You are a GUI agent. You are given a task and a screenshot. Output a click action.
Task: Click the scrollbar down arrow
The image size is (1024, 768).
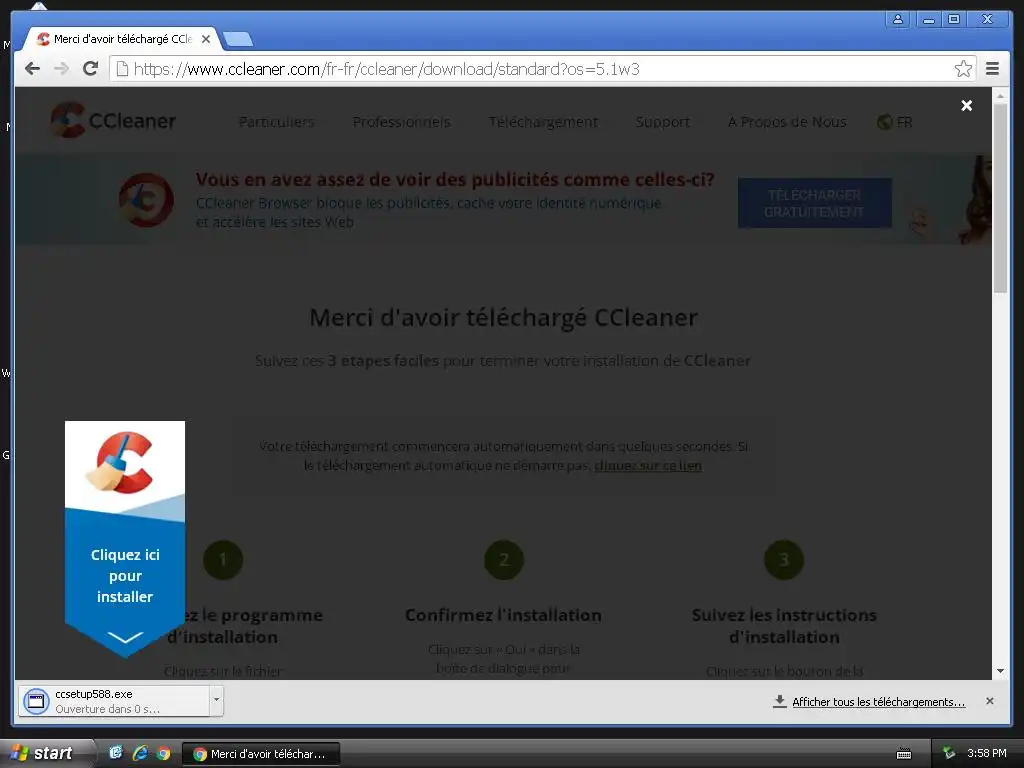pyautogui.click(x=1000, y=671)
